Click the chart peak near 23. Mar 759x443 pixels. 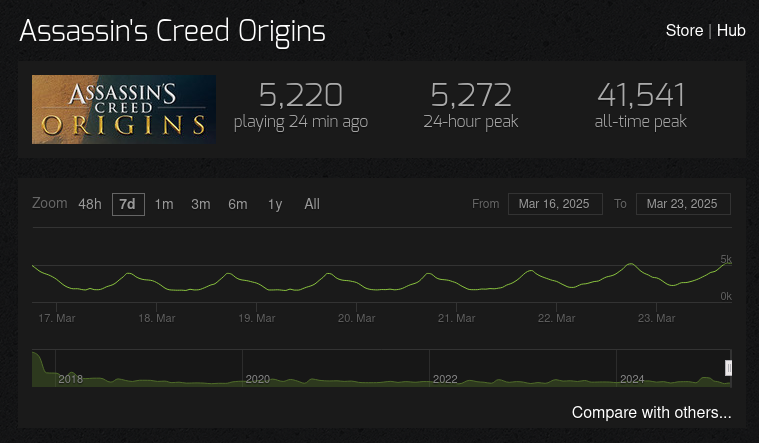pos(631,264)
